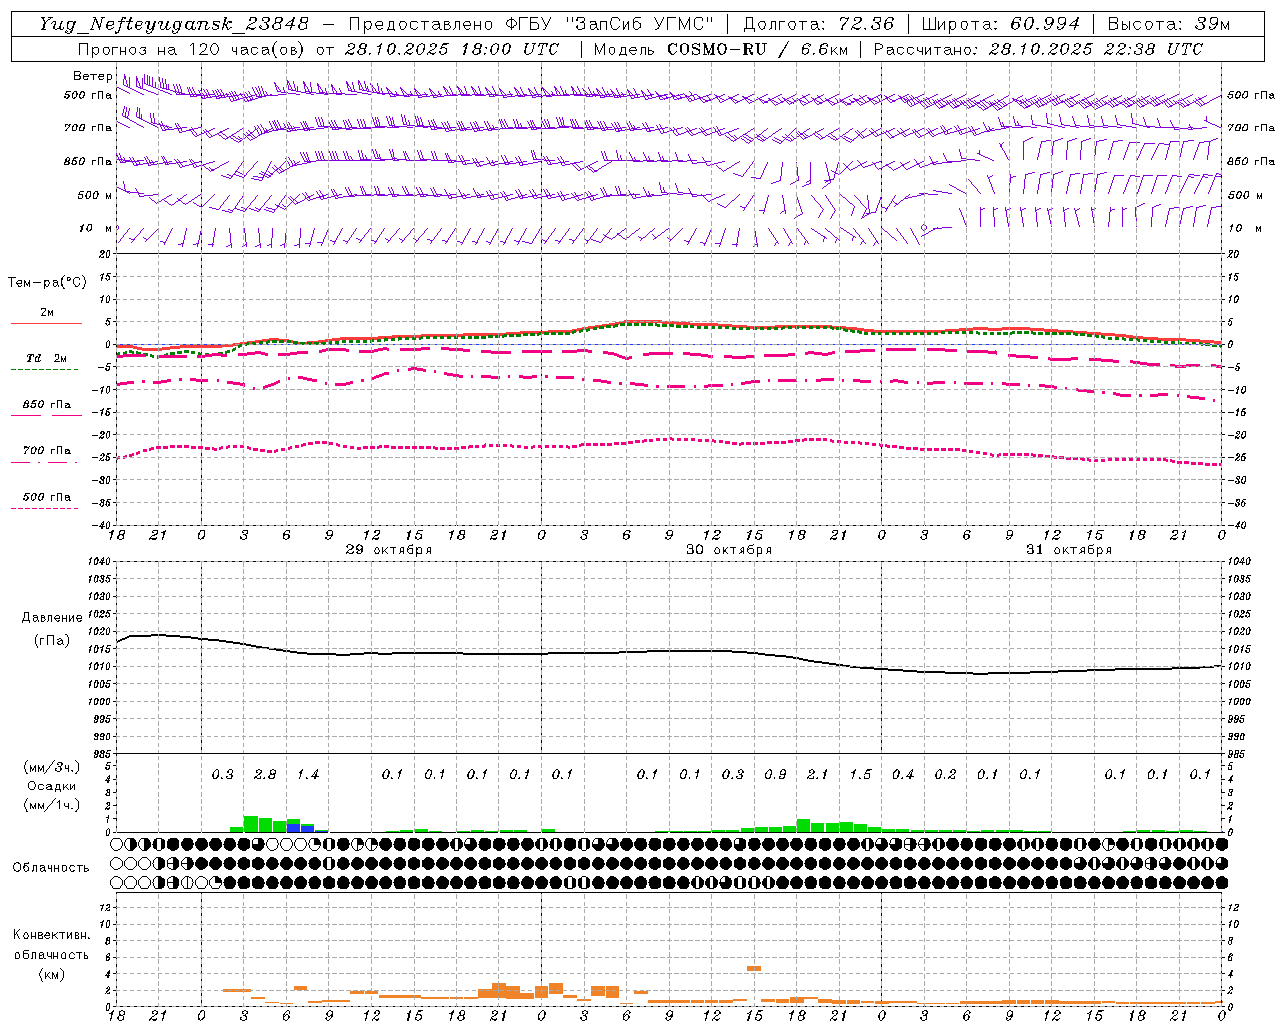The width and height of the screenshot is (1280, 1024).
Task: Click the 'Широта: 60.994' latitude value
Action: point(1001,24)
